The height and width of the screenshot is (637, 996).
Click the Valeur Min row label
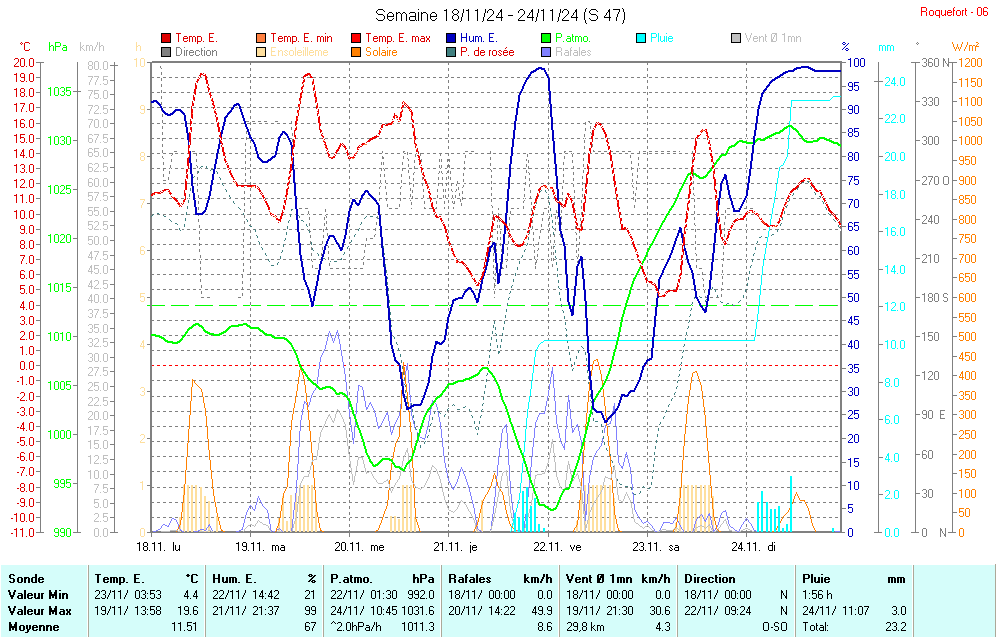36,594
